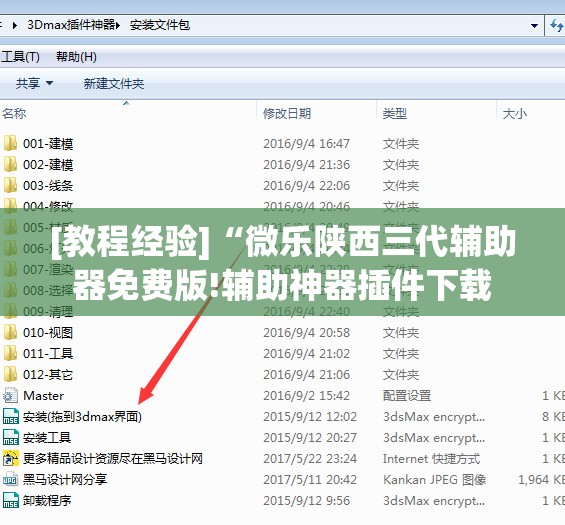Open the 帮助(H) menu
The width and height of the screenshot is (565, 525).
[76, 57]
